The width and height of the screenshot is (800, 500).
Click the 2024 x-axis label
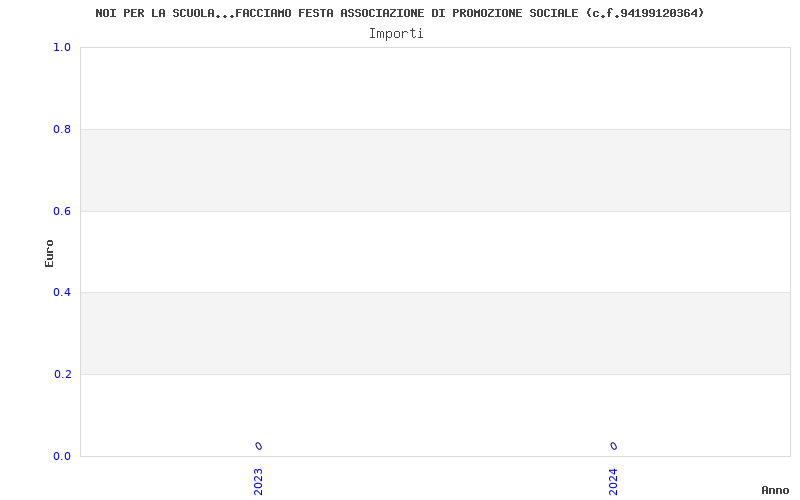point(613,481)
